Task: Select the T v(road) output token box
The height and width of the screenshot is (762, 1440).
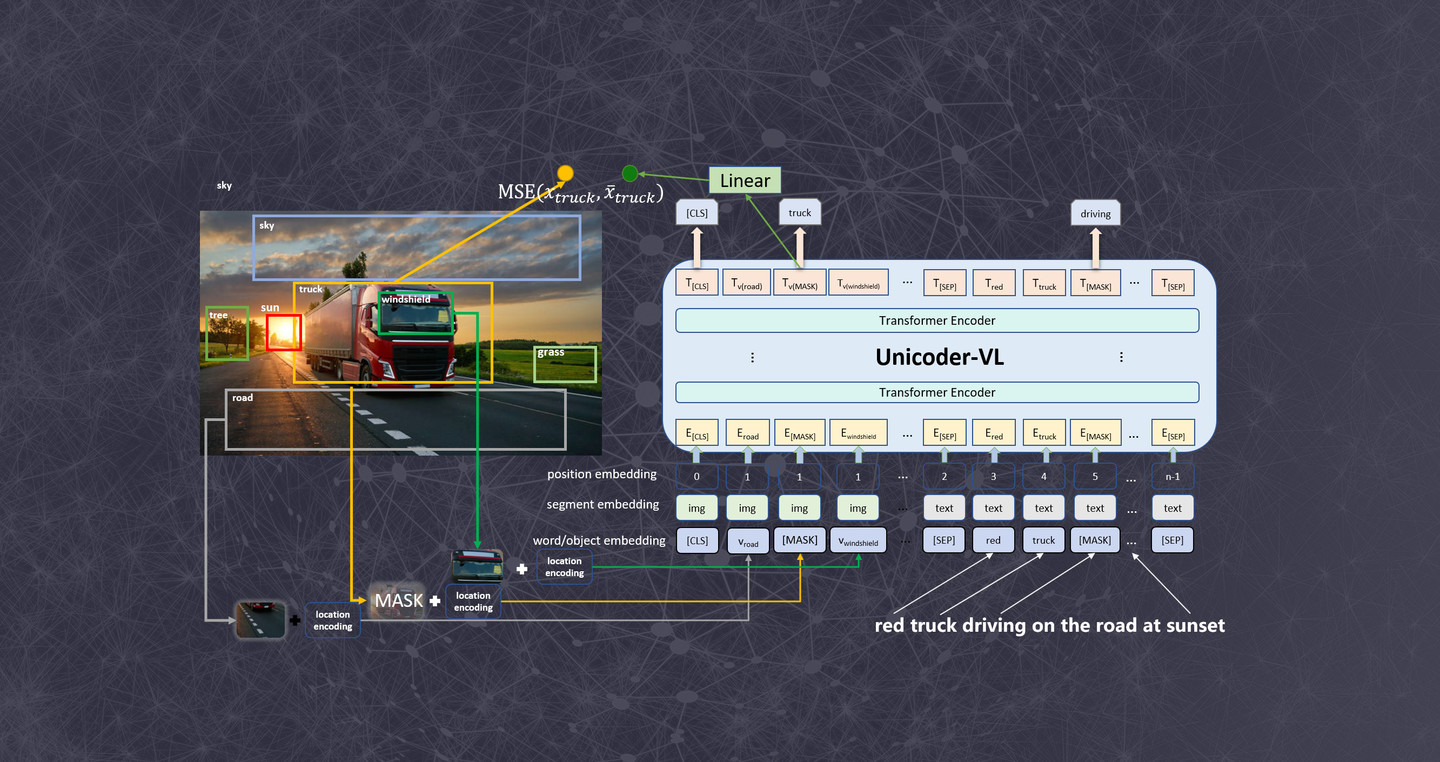Action: click(x=746, y=285)
